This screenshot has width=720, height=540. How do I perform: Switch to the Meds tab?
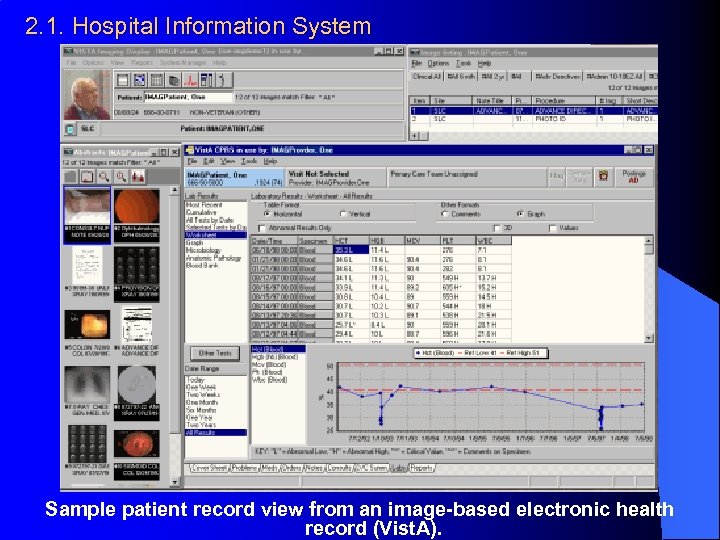tap(270, 468)
